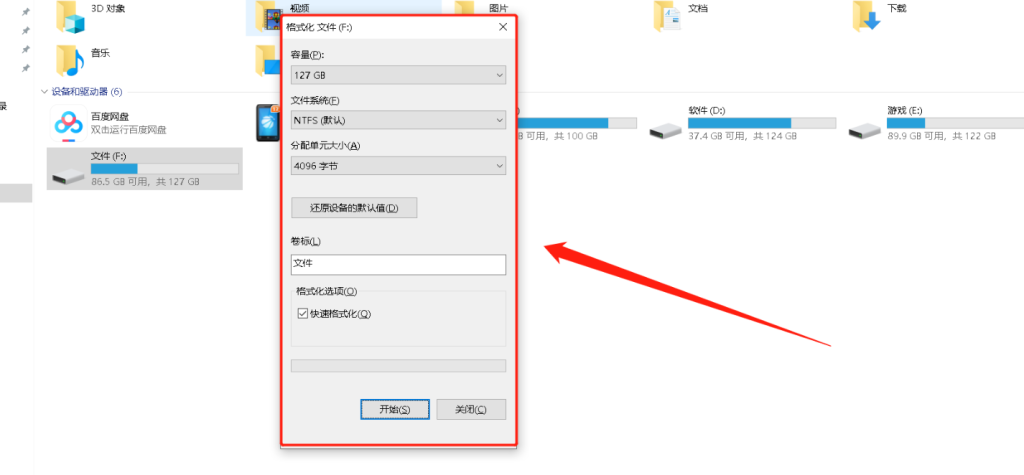Click the 关闭(C) close button

pos(471,410)
